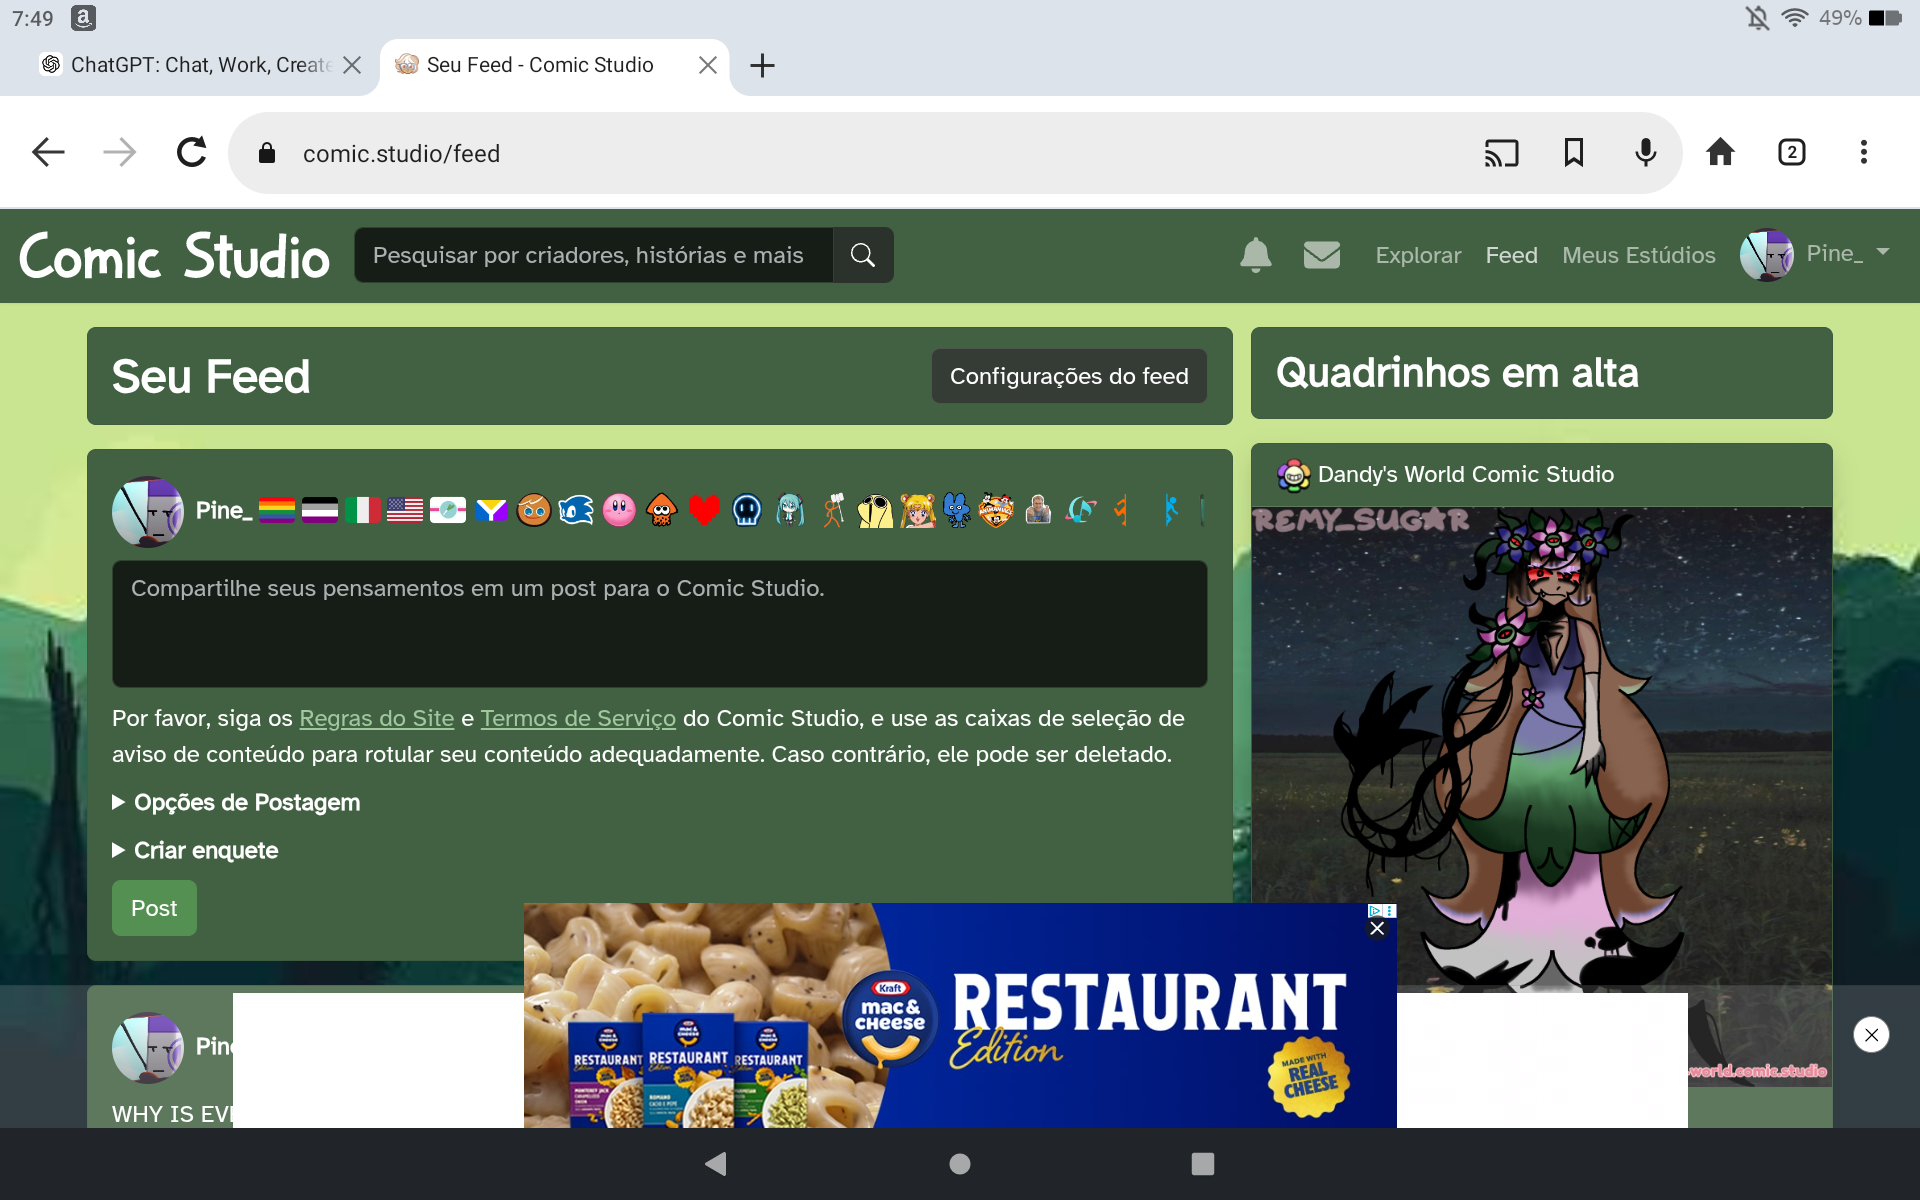Click the Animaniacs badge
This screenshot has height=1200, width=1920.
click(996, 510)
